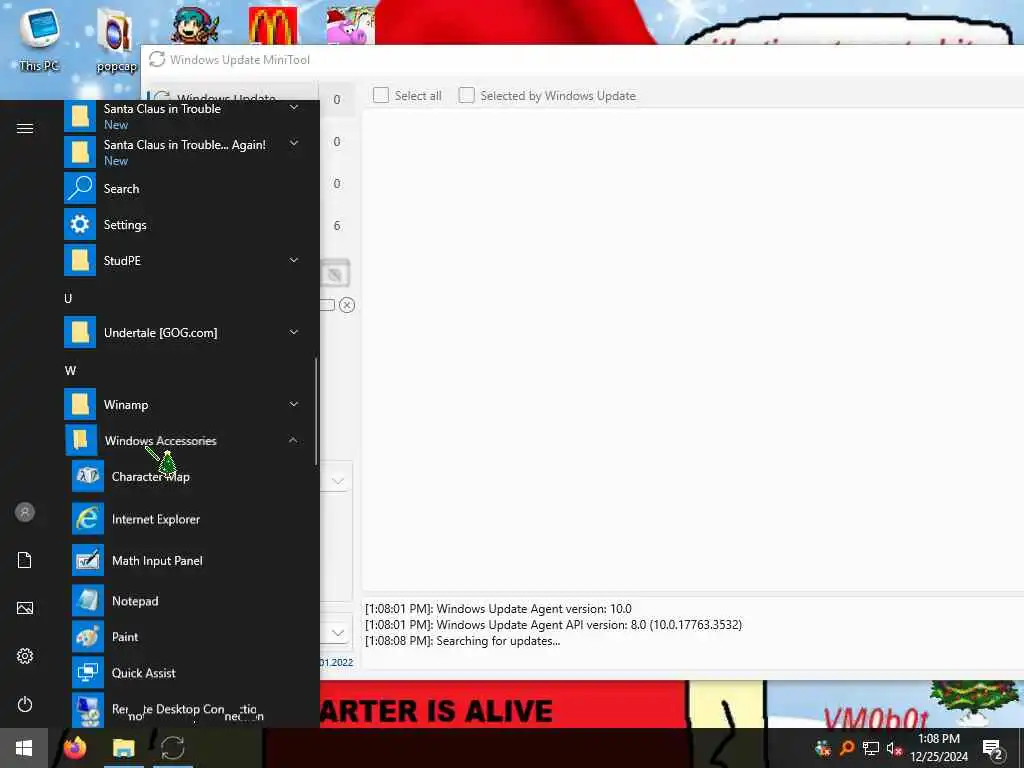Open Pictures from Start sidebar
The height and width of the screenshot is (768, 1024).
25,608
